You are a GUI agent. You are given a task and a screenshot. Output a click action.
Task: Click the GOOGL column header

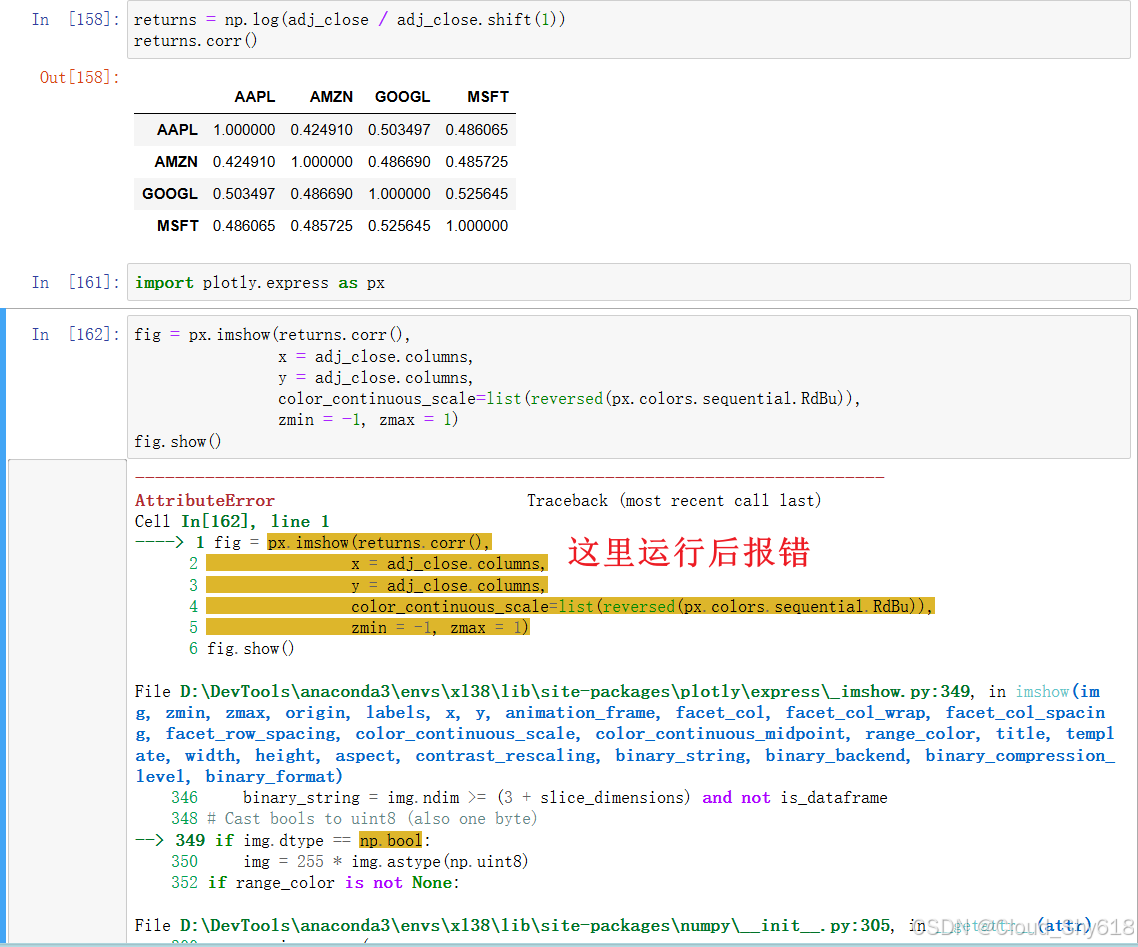403,97
